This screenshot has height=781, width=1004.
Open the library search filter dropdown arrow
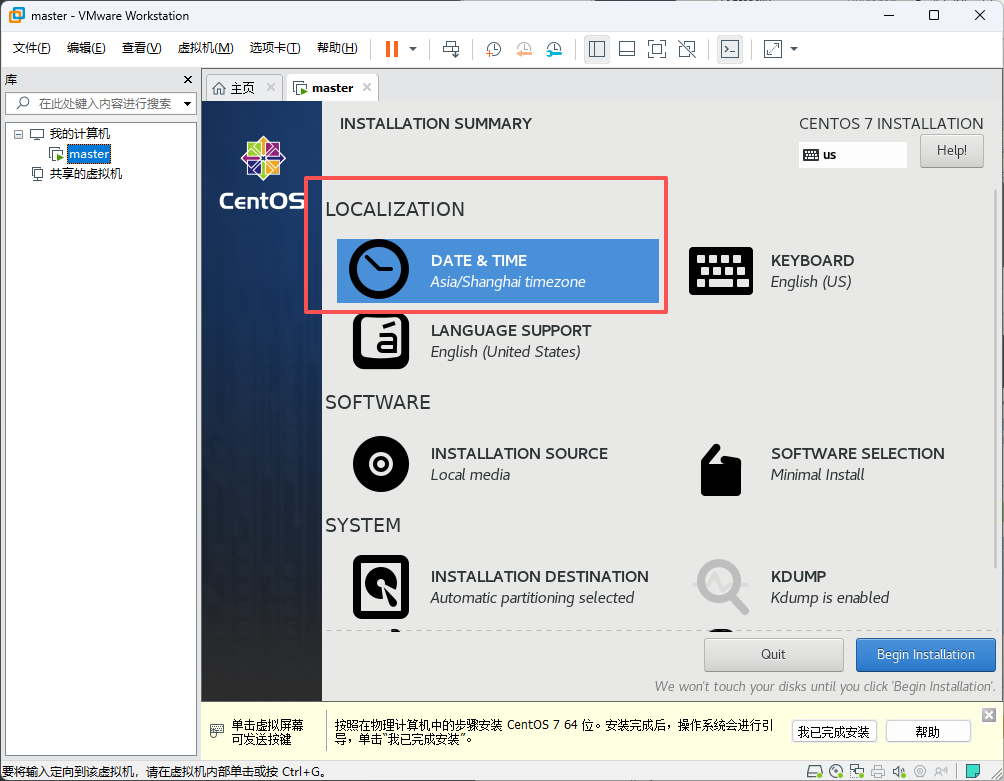(188, 104)
